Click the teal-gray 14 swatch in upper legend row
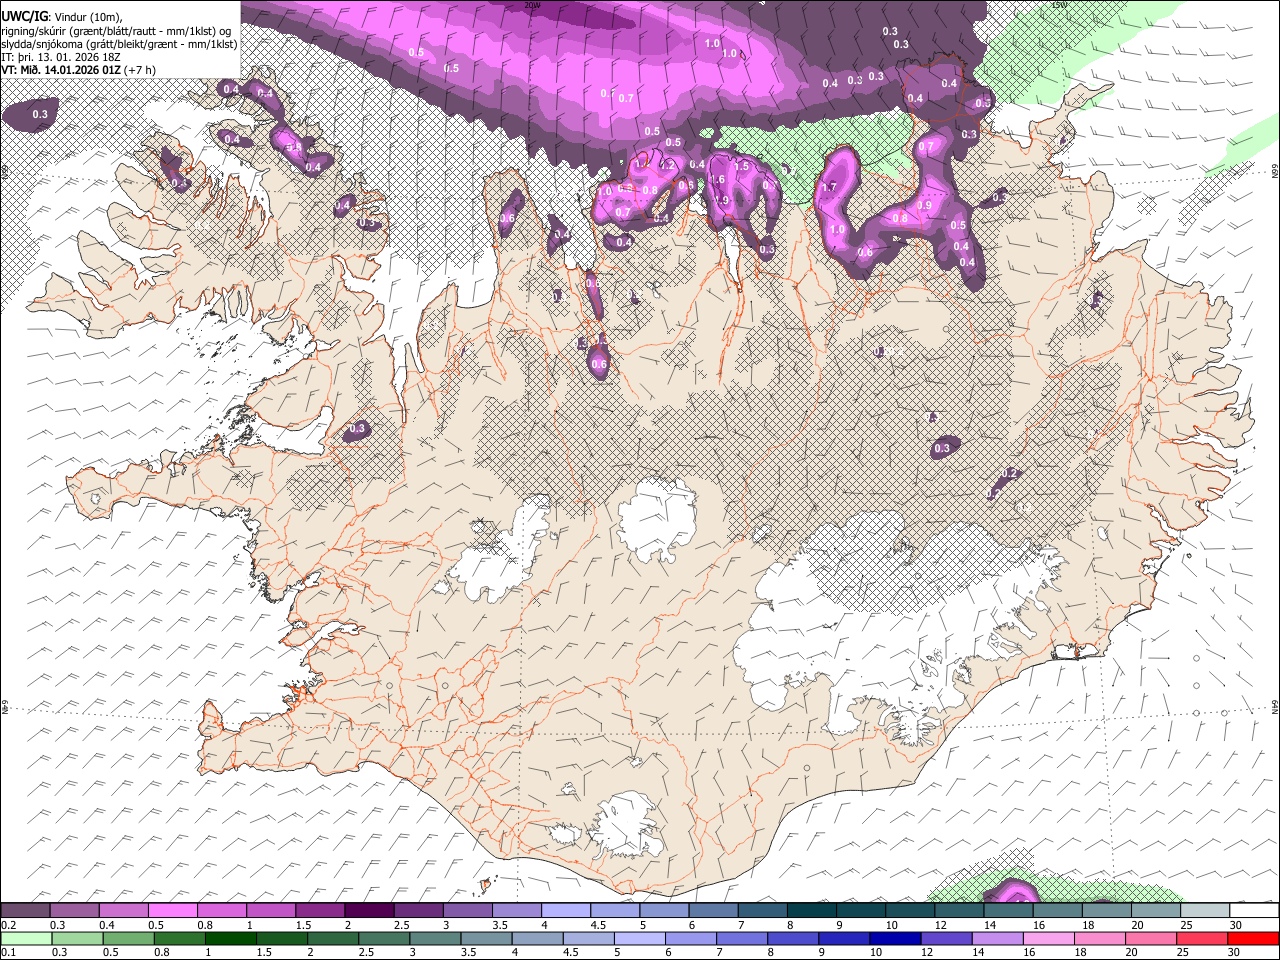Image resolution: width=1280 pixels, height=960 pixels. (1008, 911)
